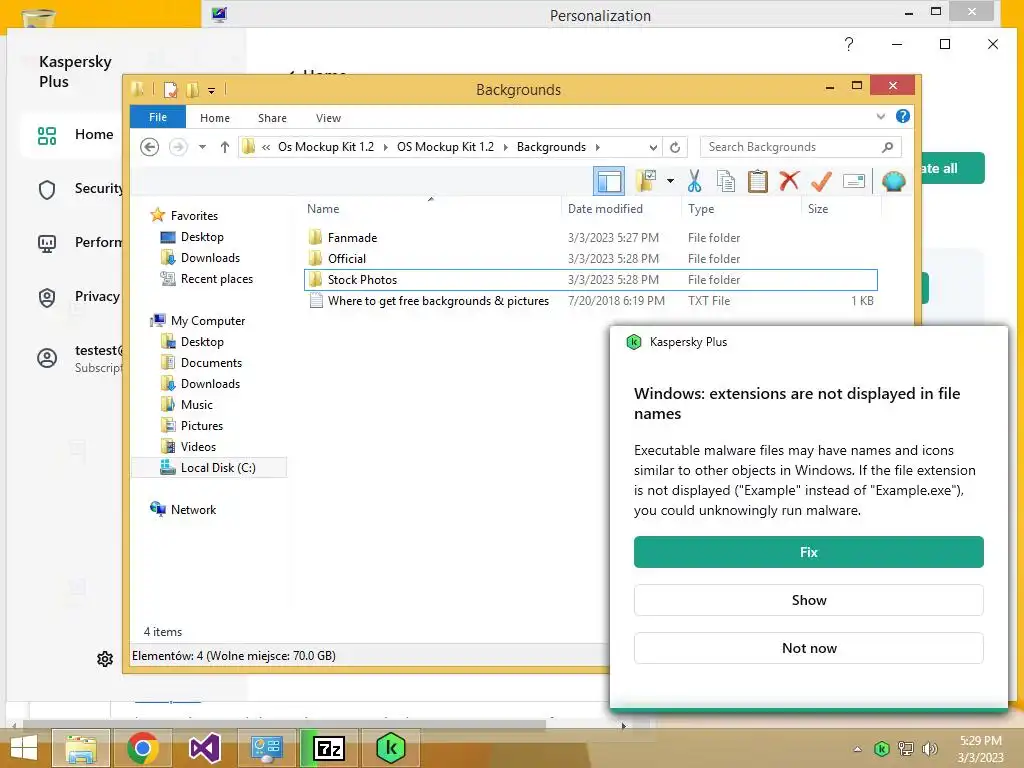
Task: Open Kaspersky settings gear icon
Action: point(104,658)
